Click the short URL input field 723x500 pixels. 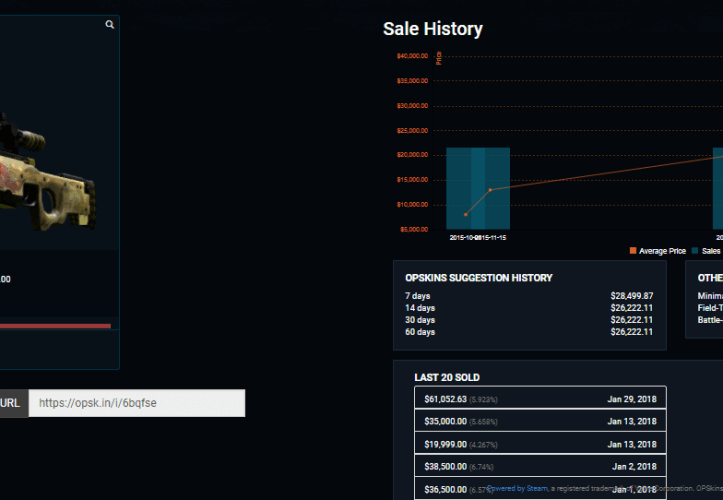pyautogui.click(x=136, y=403)
